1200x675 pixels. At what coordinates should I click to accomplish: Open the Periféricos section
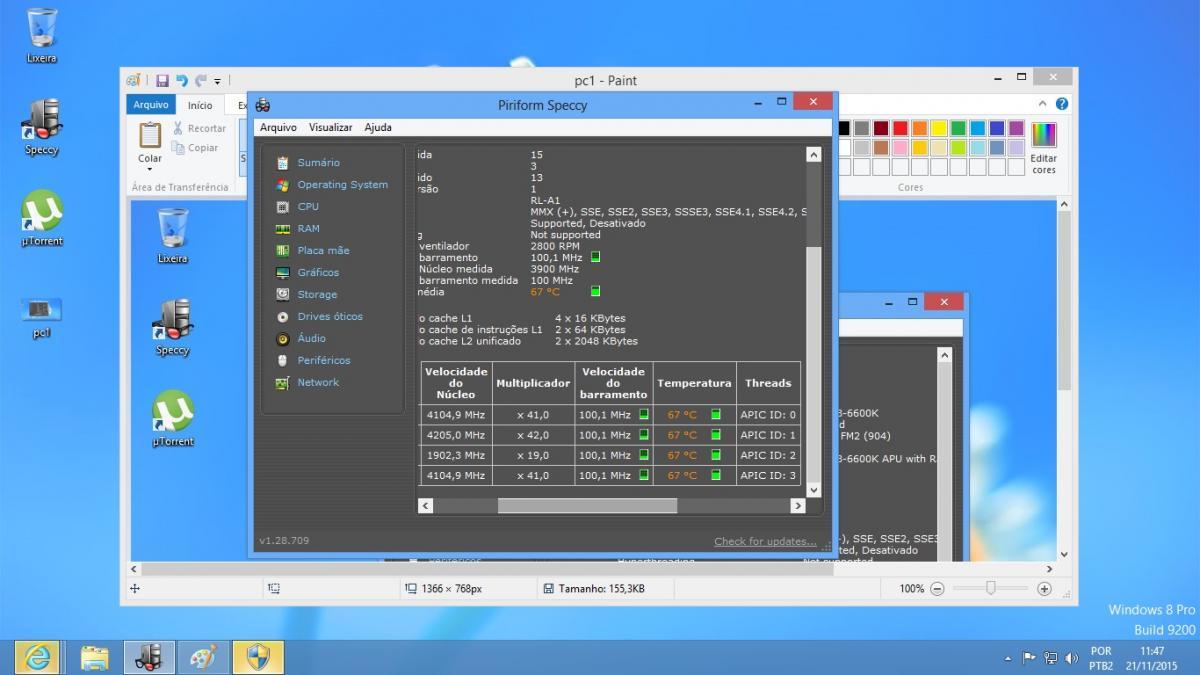tap(324, 360)
